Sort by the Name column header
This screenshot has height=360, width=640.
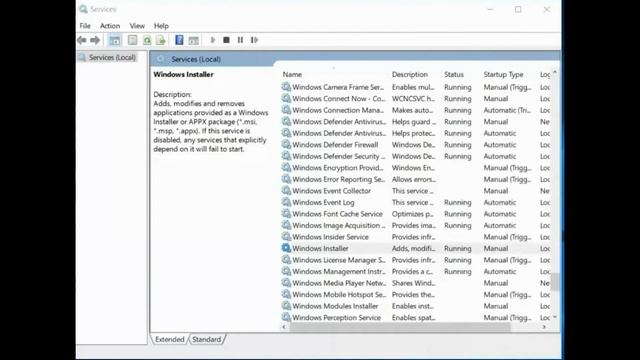point(292,74)
